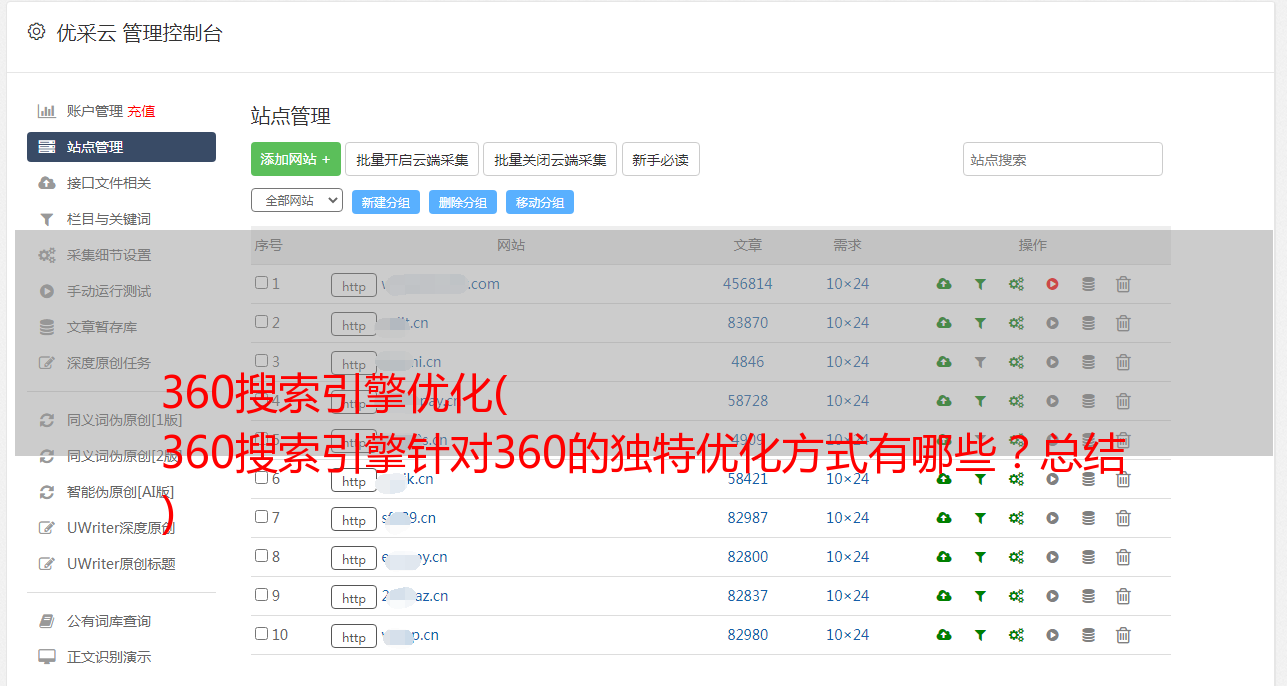The height and width of the screenshot is (686, 1287).
Task: Click the cloud upload icon in row 7
Action: [x=944, y=518]
